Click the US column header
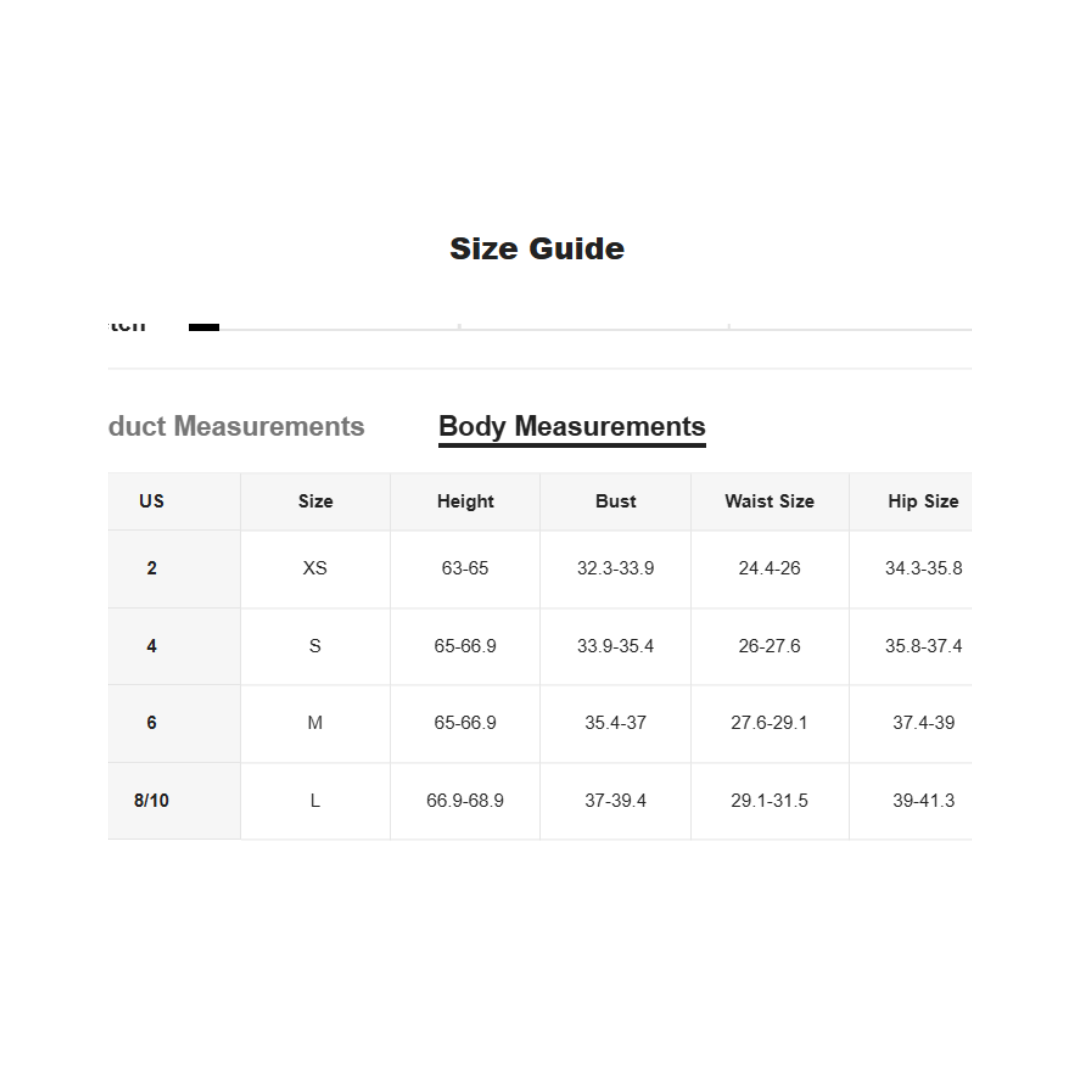 click(152, 502)
